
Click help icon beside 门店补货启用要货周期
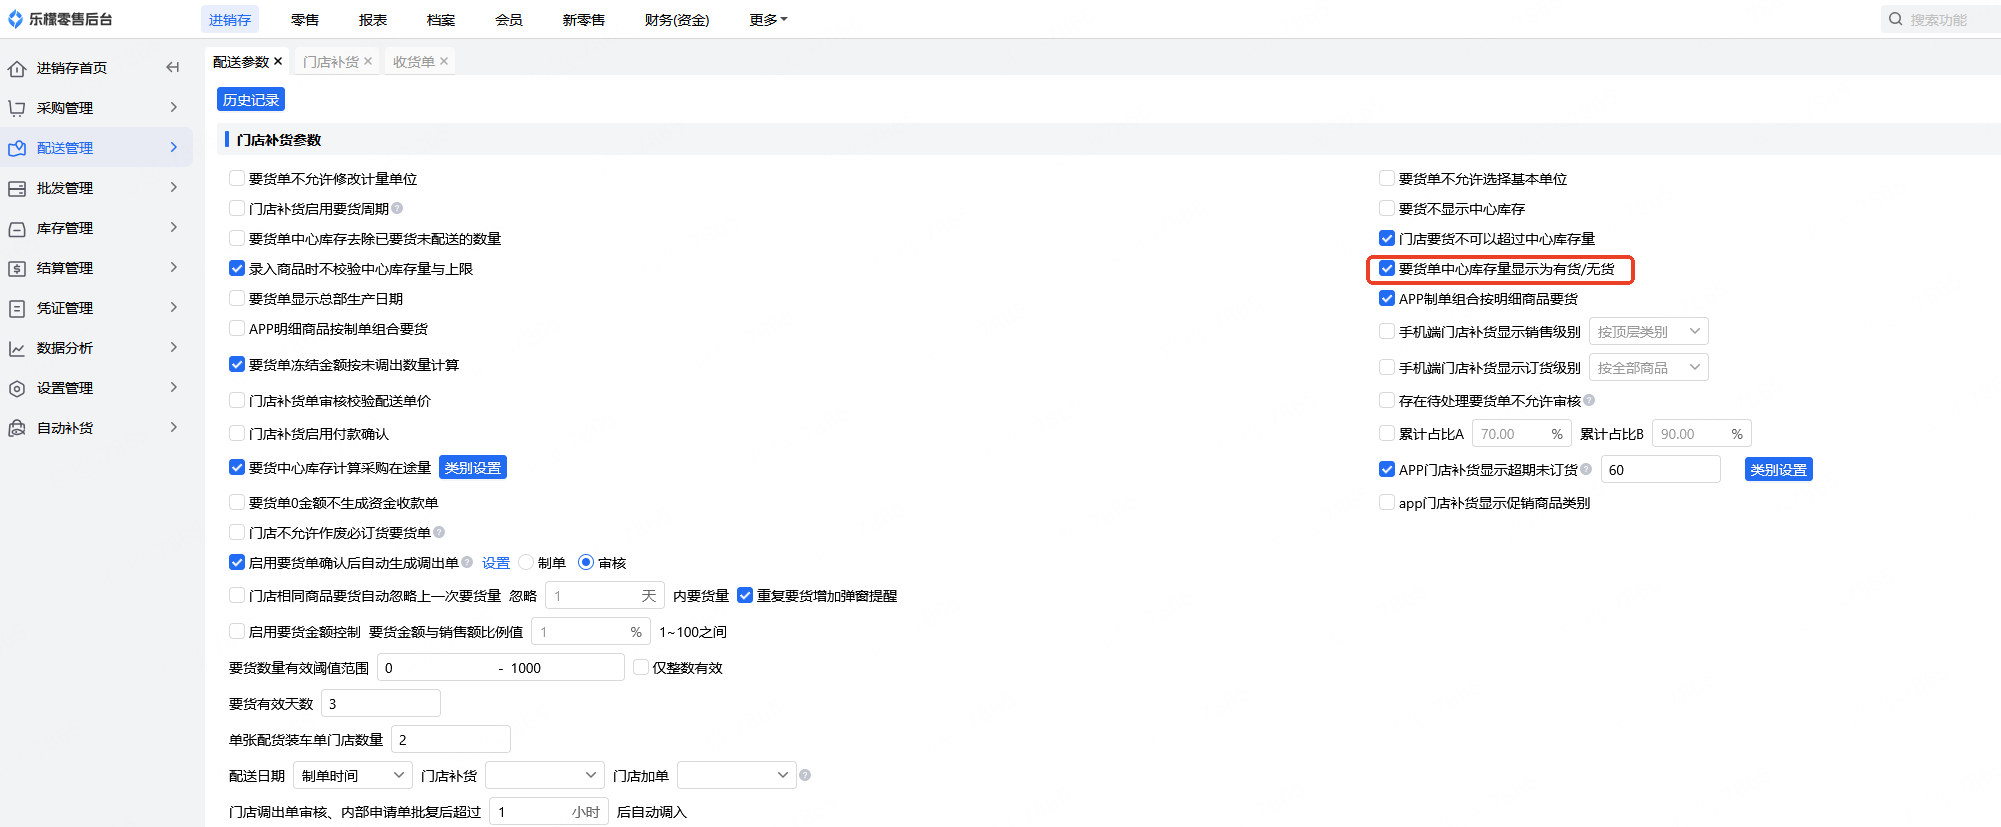click(397, 208)
